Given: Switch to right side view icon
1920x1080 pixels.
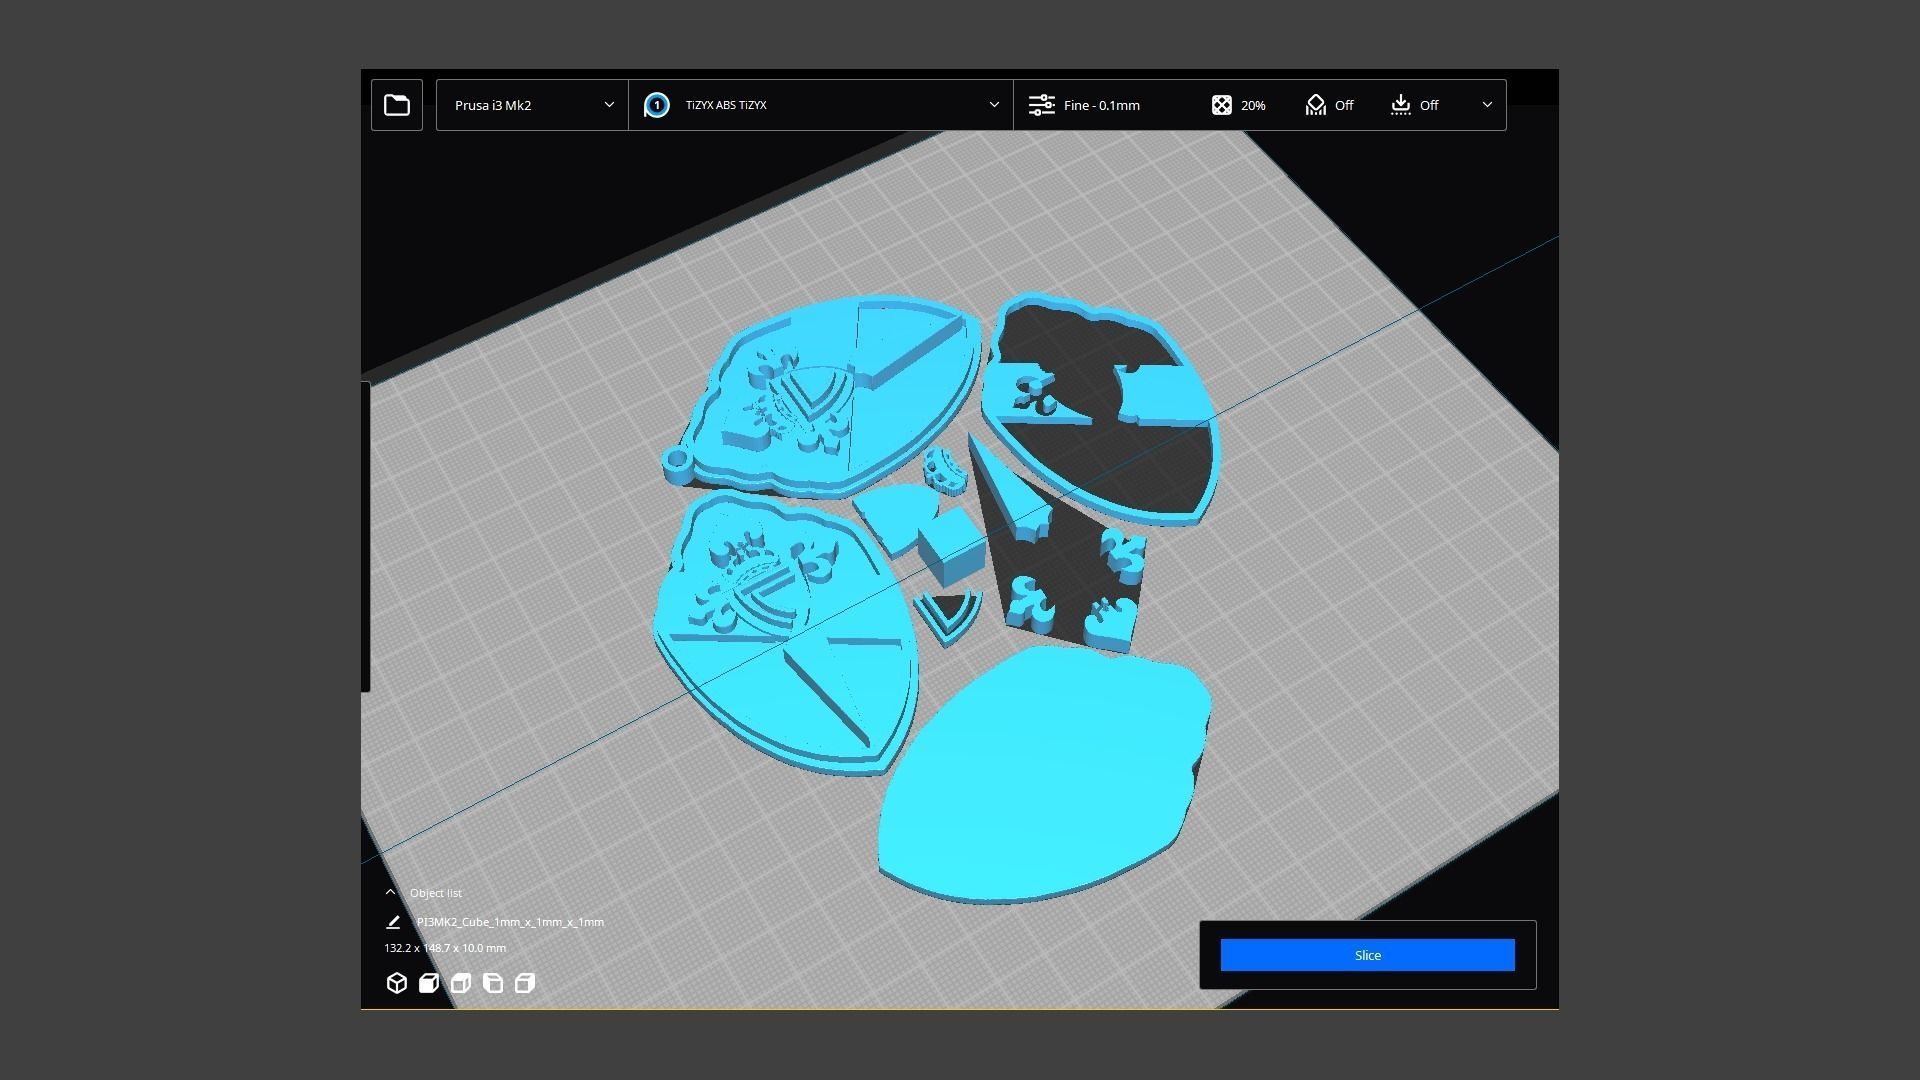Looking at the screenshot, I should 525,983.
